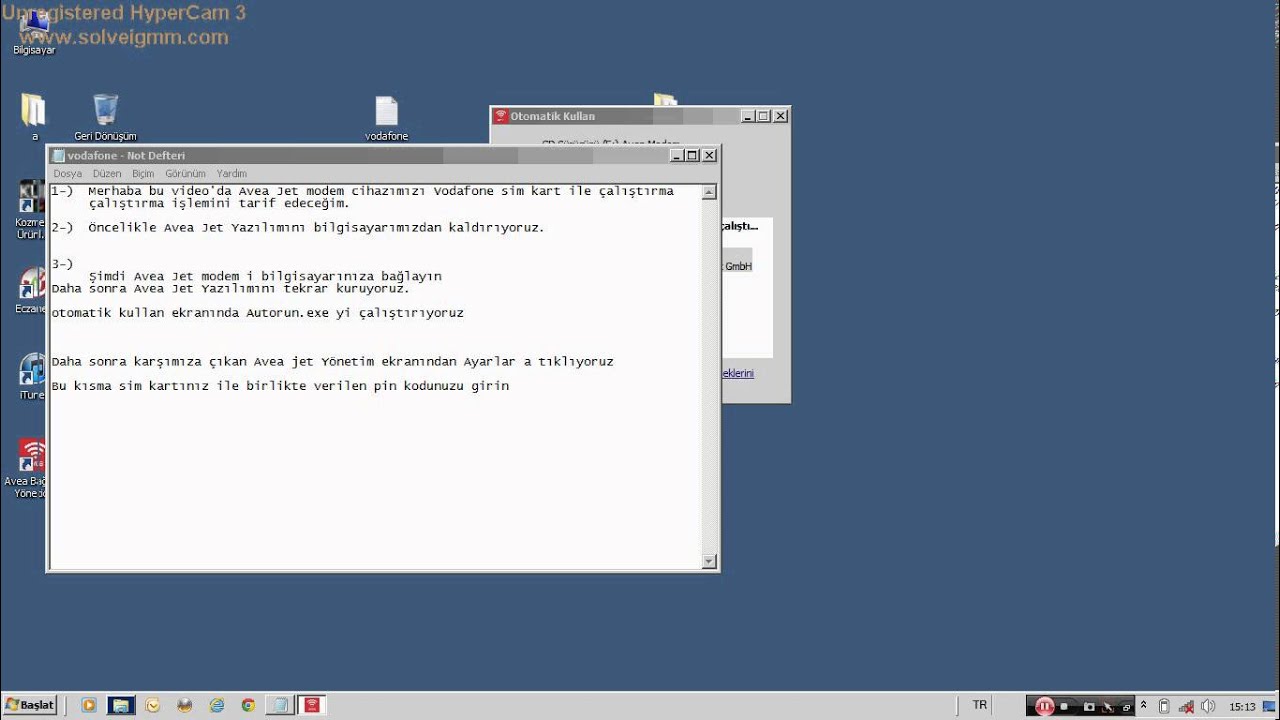Show hidden system tray icons
1280x720 pixels.
tap(1144, 705)
